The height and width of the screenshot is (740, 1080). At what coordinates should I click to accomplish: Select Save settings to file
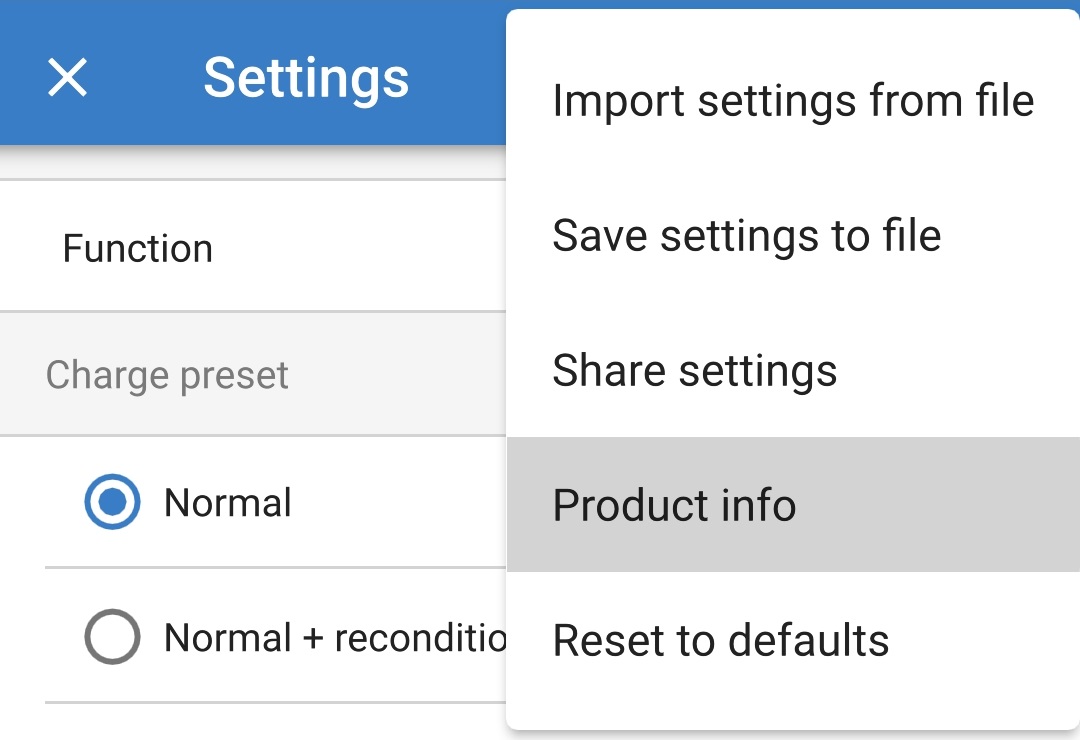click(x=746, y=236)
